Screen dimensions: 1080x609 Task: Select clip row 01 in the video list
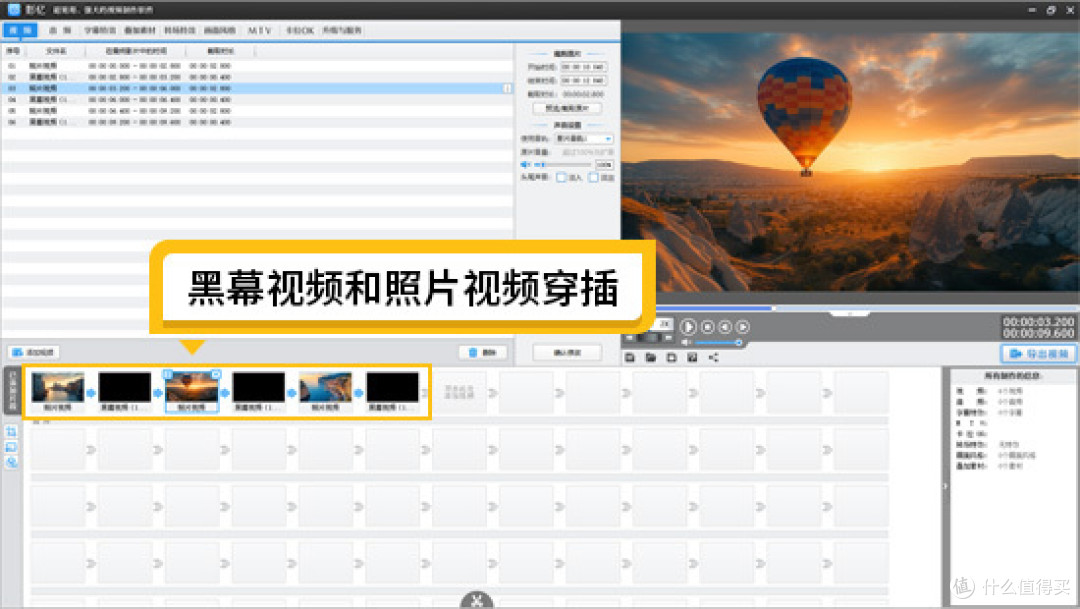pyautogui.click(x=256, y=65)
